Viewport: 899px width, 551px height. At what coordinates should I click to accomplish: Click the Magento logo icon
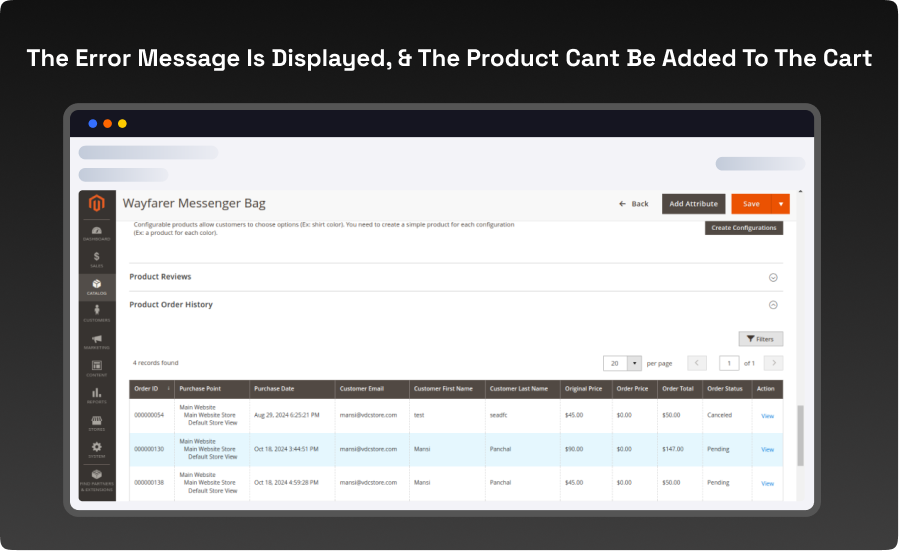[97, 204]
